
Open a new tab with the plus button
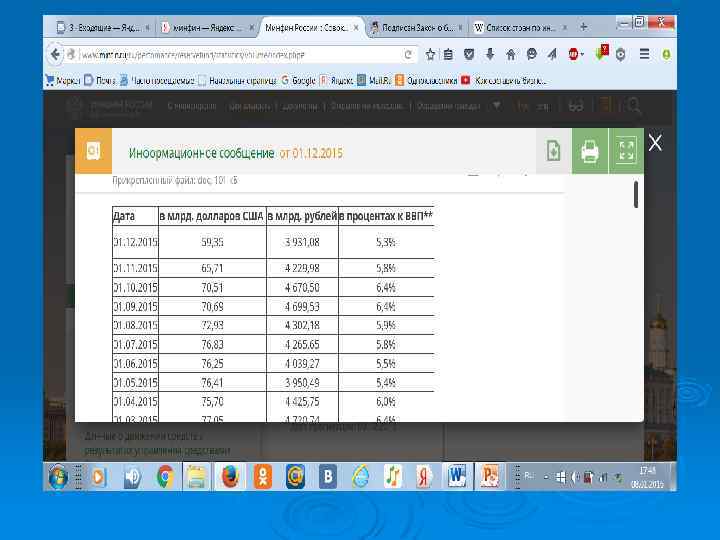[x=584, y=27]
